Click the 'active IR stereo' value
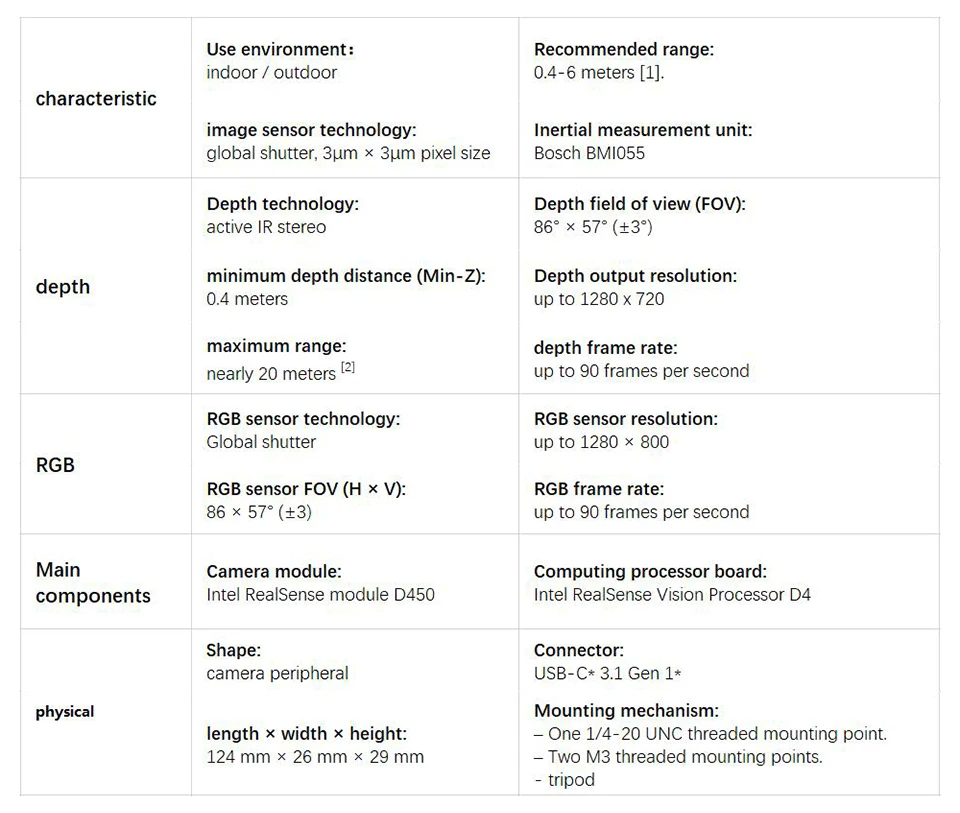960x813 pixels. (x=266, y=227)
